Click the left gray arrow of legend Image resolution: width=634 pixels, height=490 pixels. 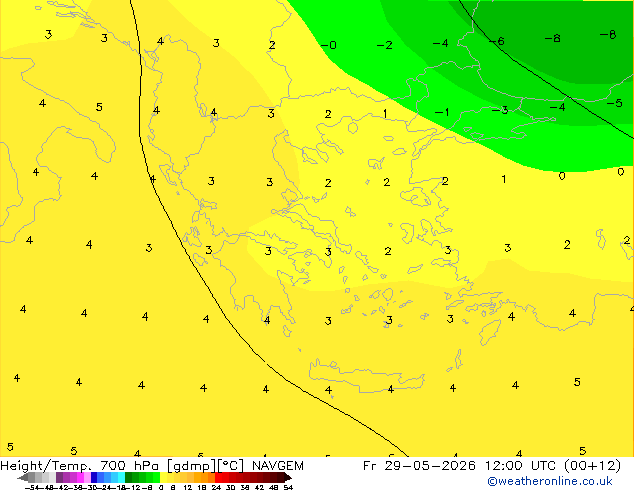click(x=23, y=478)
